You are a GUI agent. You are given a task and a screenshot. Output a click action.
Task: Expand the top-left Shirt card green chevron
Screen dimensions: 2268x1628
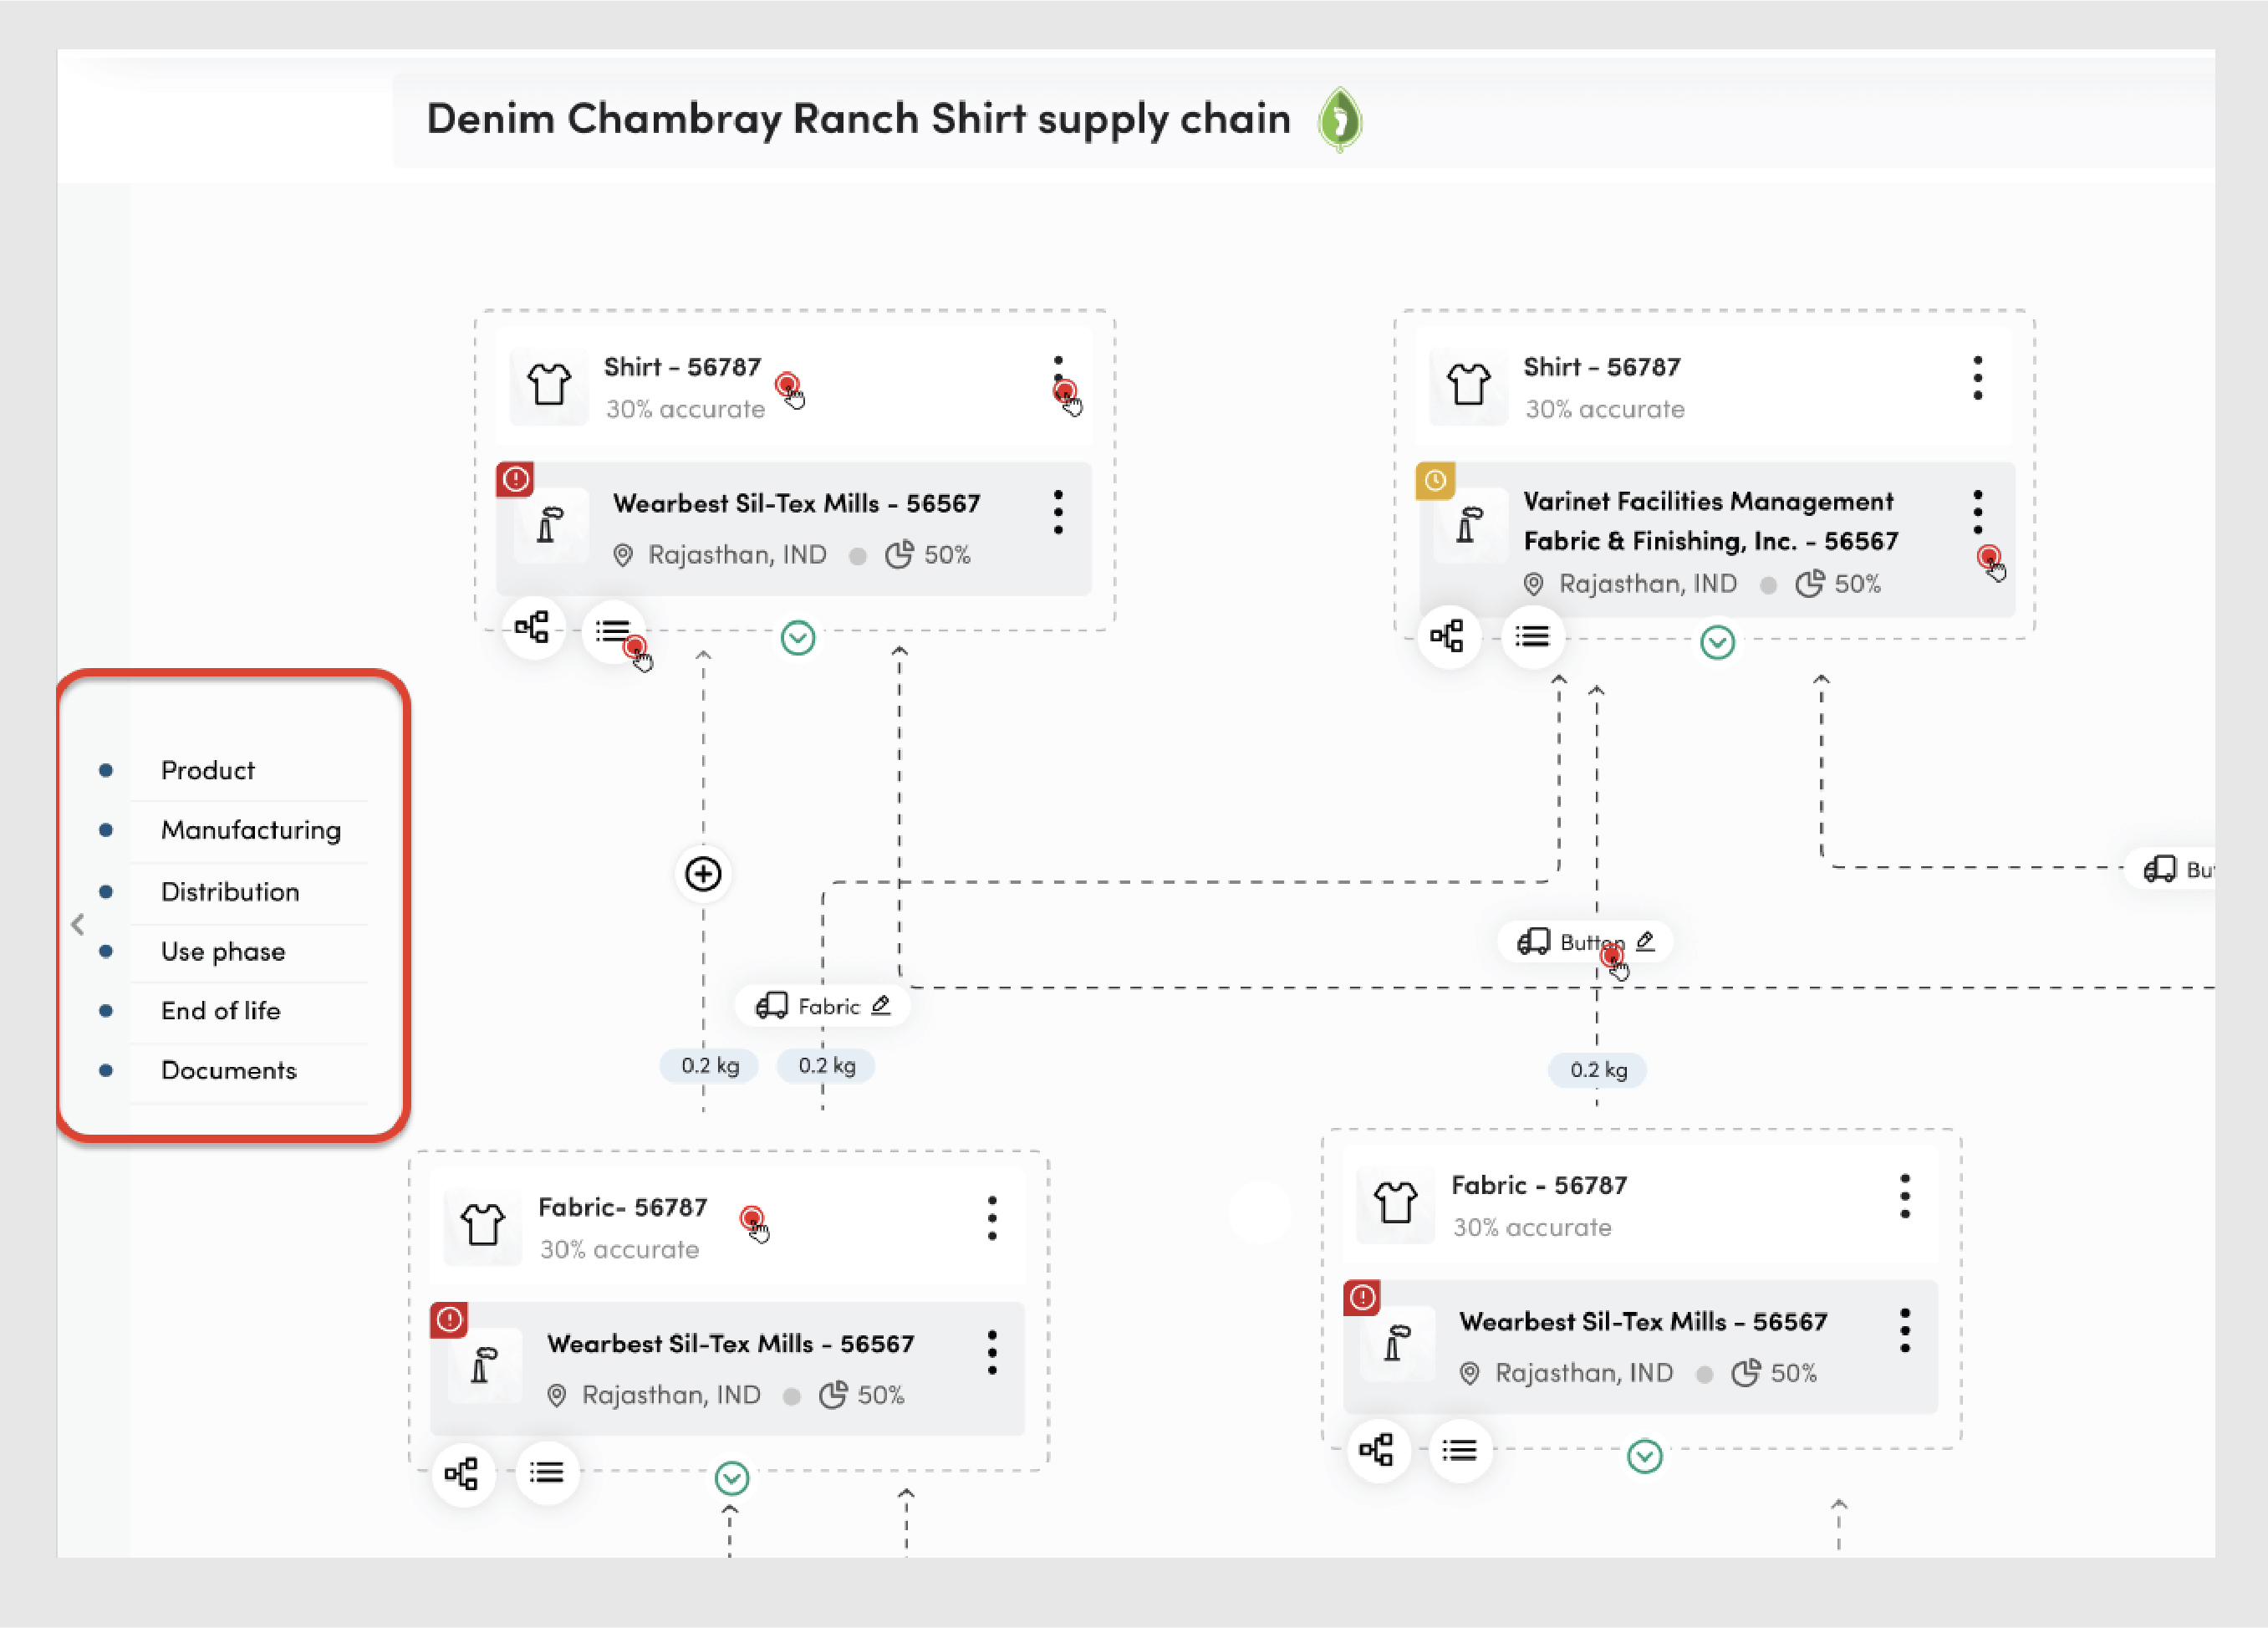[797, 638]
